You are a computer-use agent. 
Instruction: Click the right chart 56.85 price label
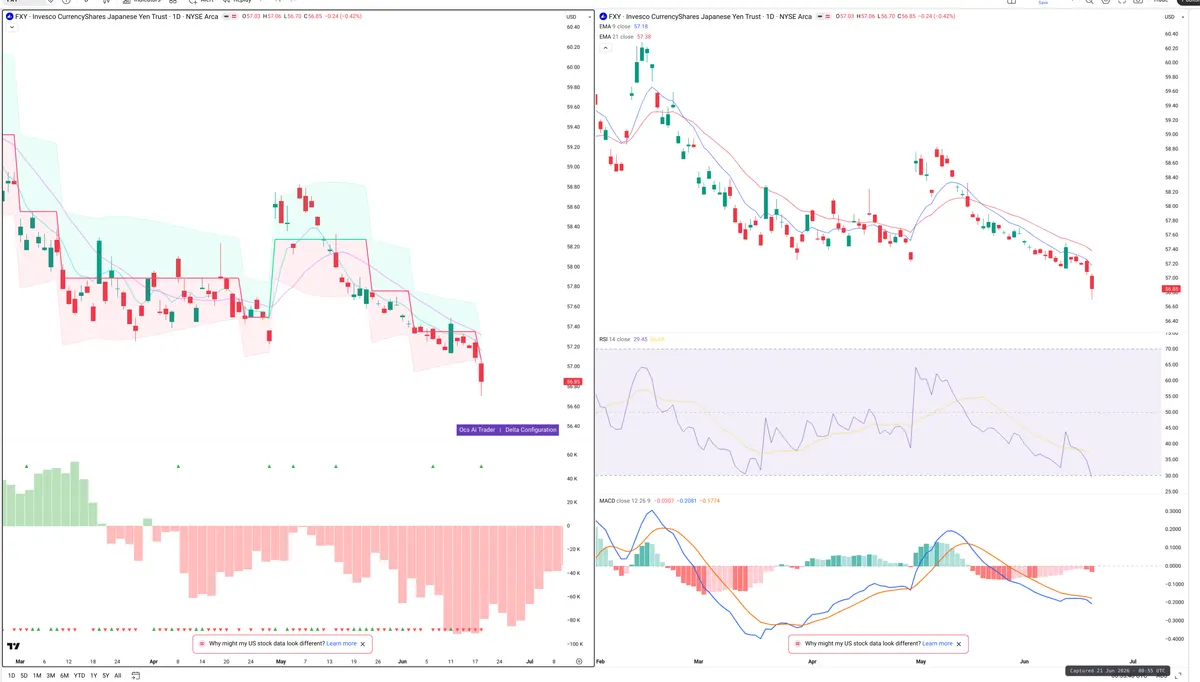pos(1172,289)
